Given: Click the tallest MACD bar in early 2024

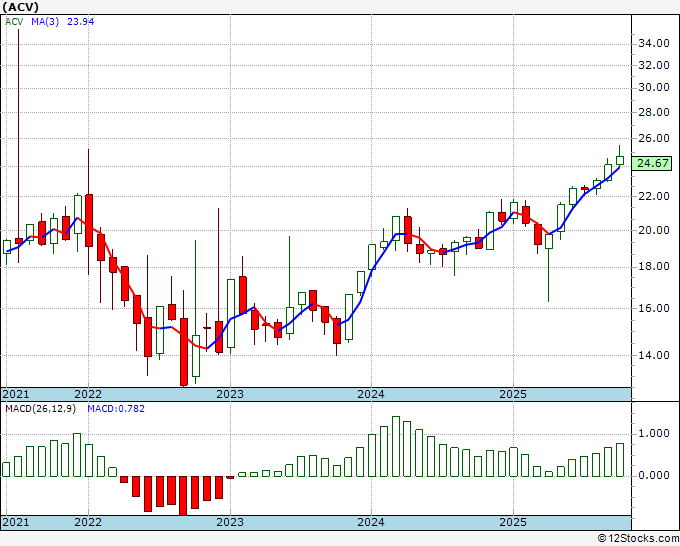Looking at the screenshot, I should (x=396, y=446).
